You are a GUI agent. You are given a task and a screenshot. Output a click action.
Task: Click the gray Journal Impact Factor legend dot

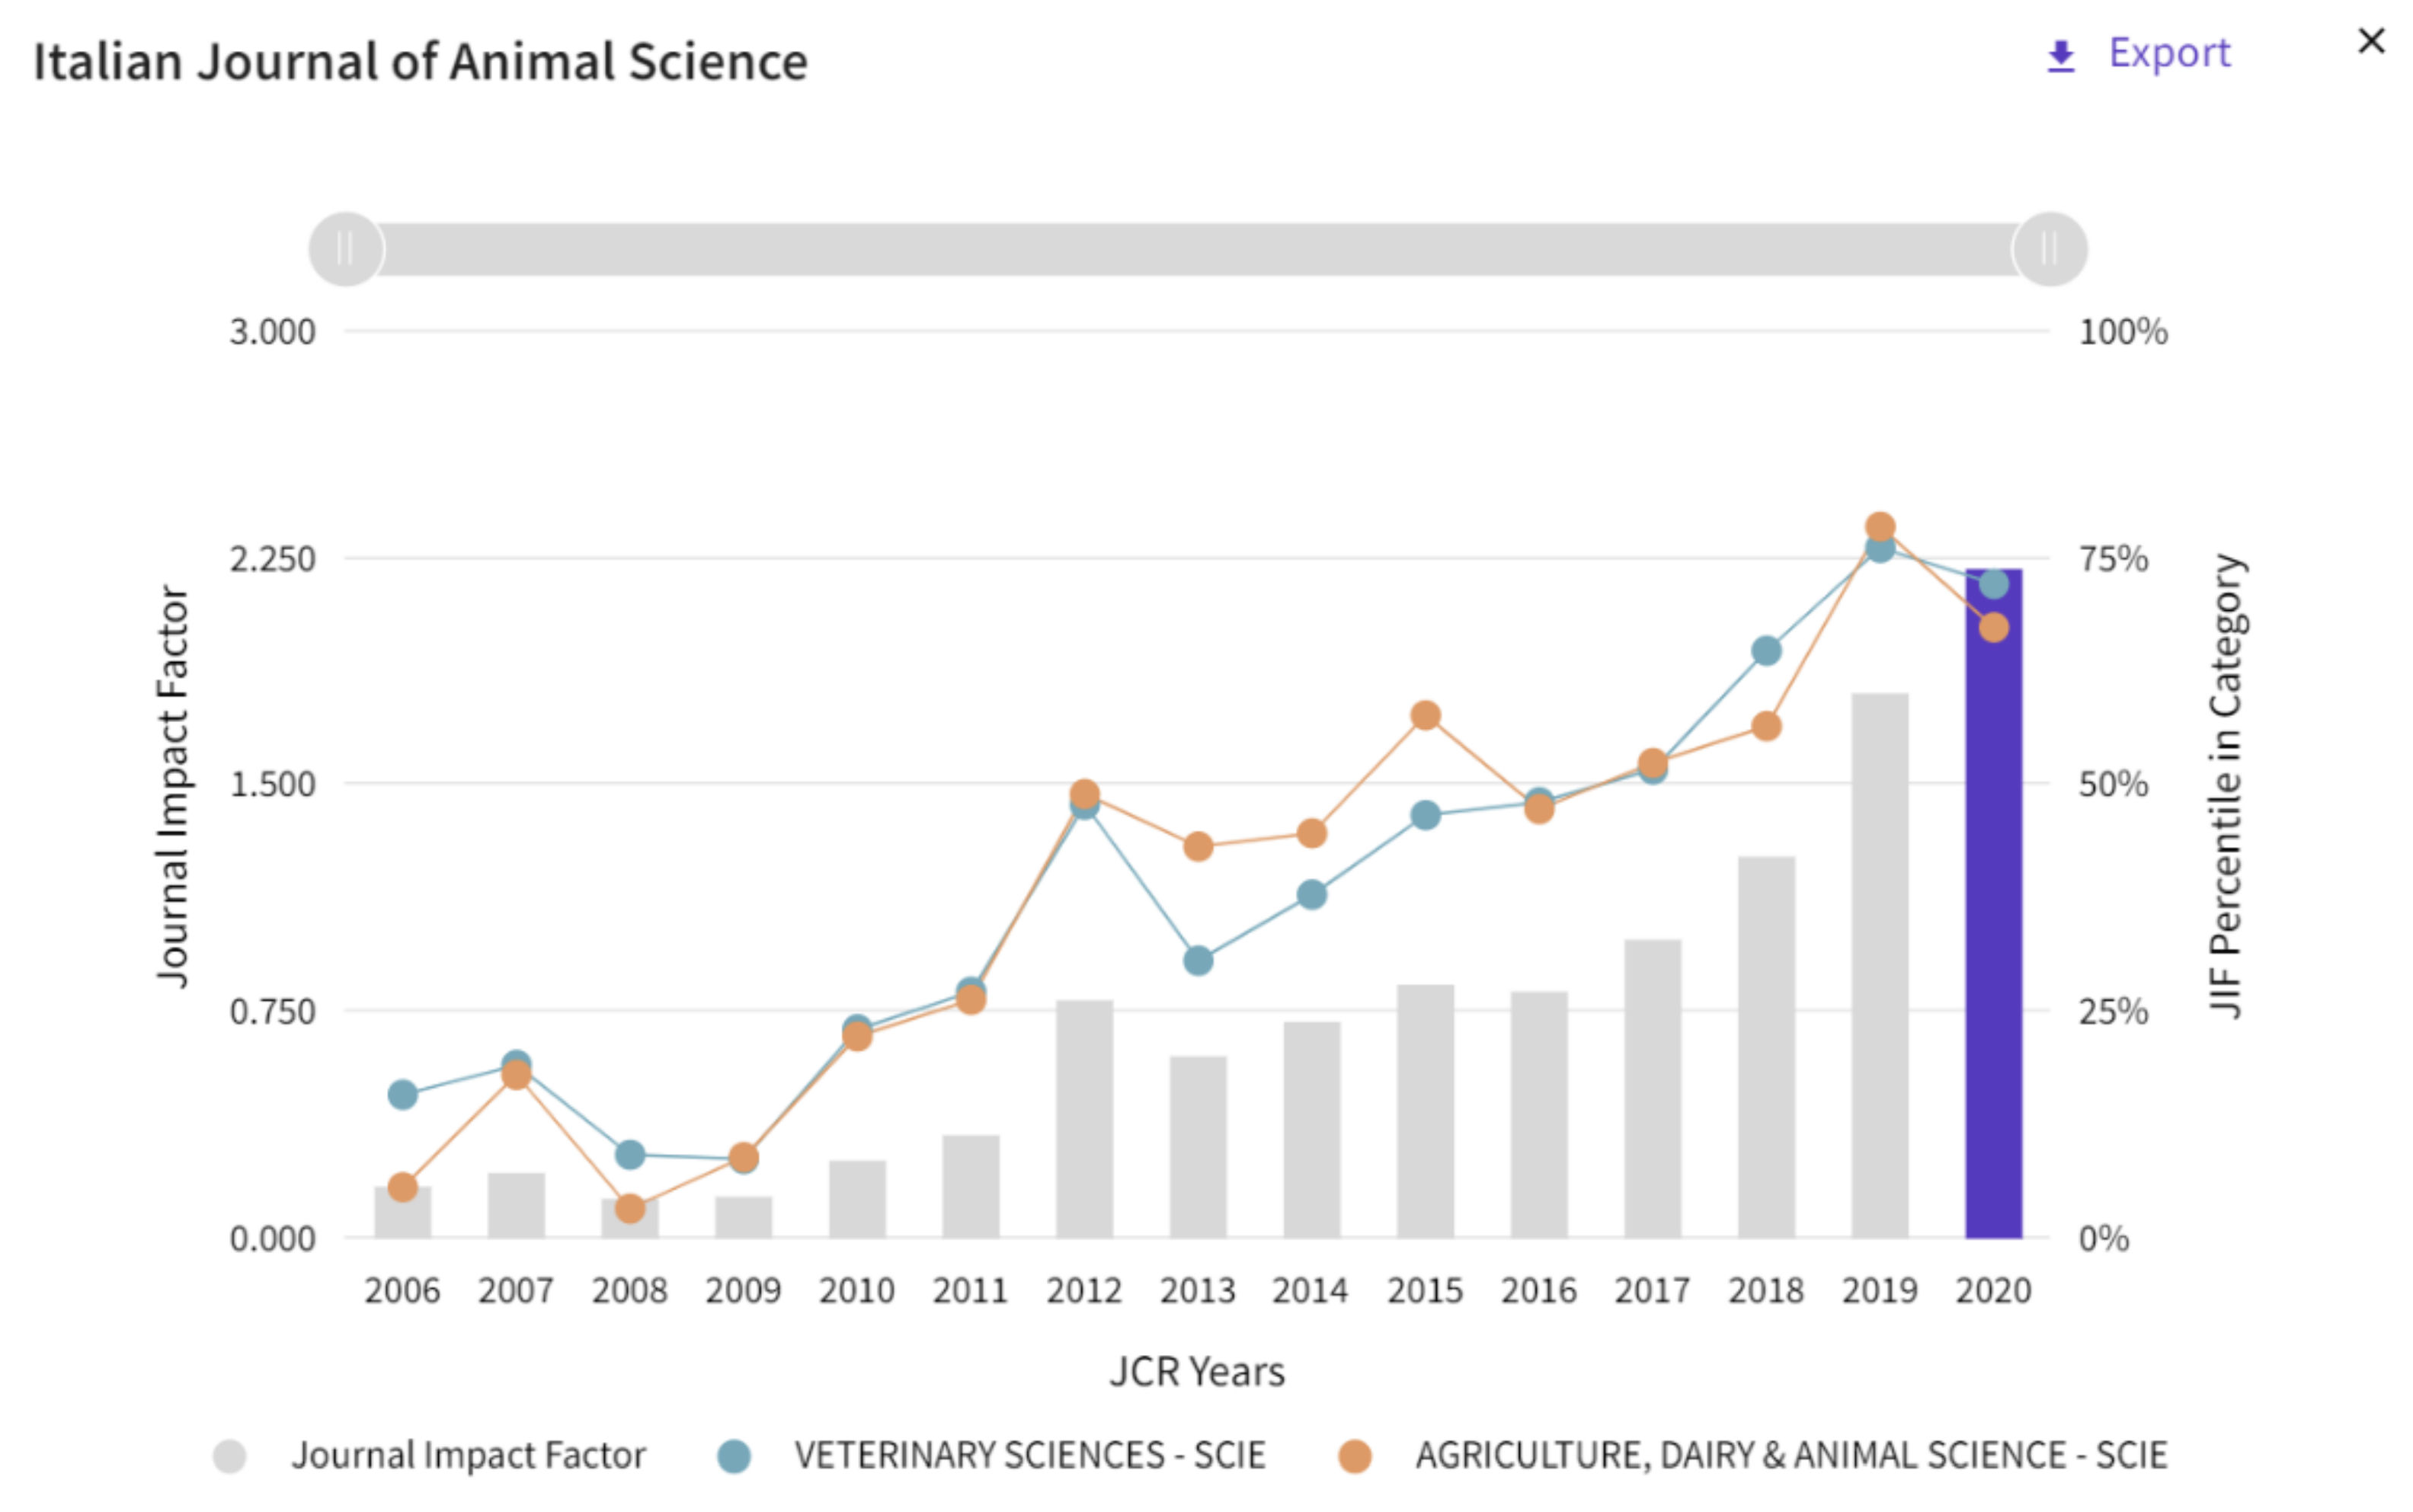(x=230, y=1456)
